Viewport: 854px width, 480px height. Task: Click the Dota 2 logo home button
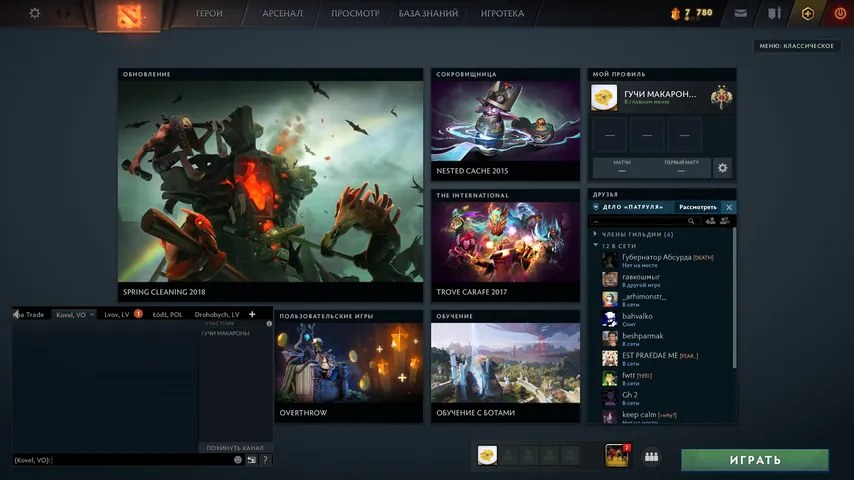129,15
